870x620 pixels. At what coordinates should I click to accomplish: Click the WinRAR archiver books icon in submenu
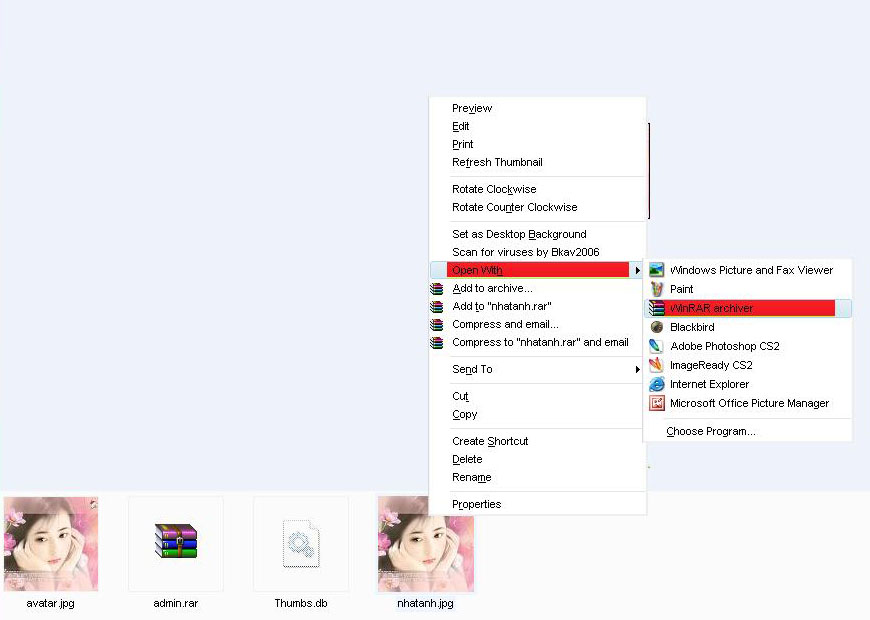coord(656,308)
